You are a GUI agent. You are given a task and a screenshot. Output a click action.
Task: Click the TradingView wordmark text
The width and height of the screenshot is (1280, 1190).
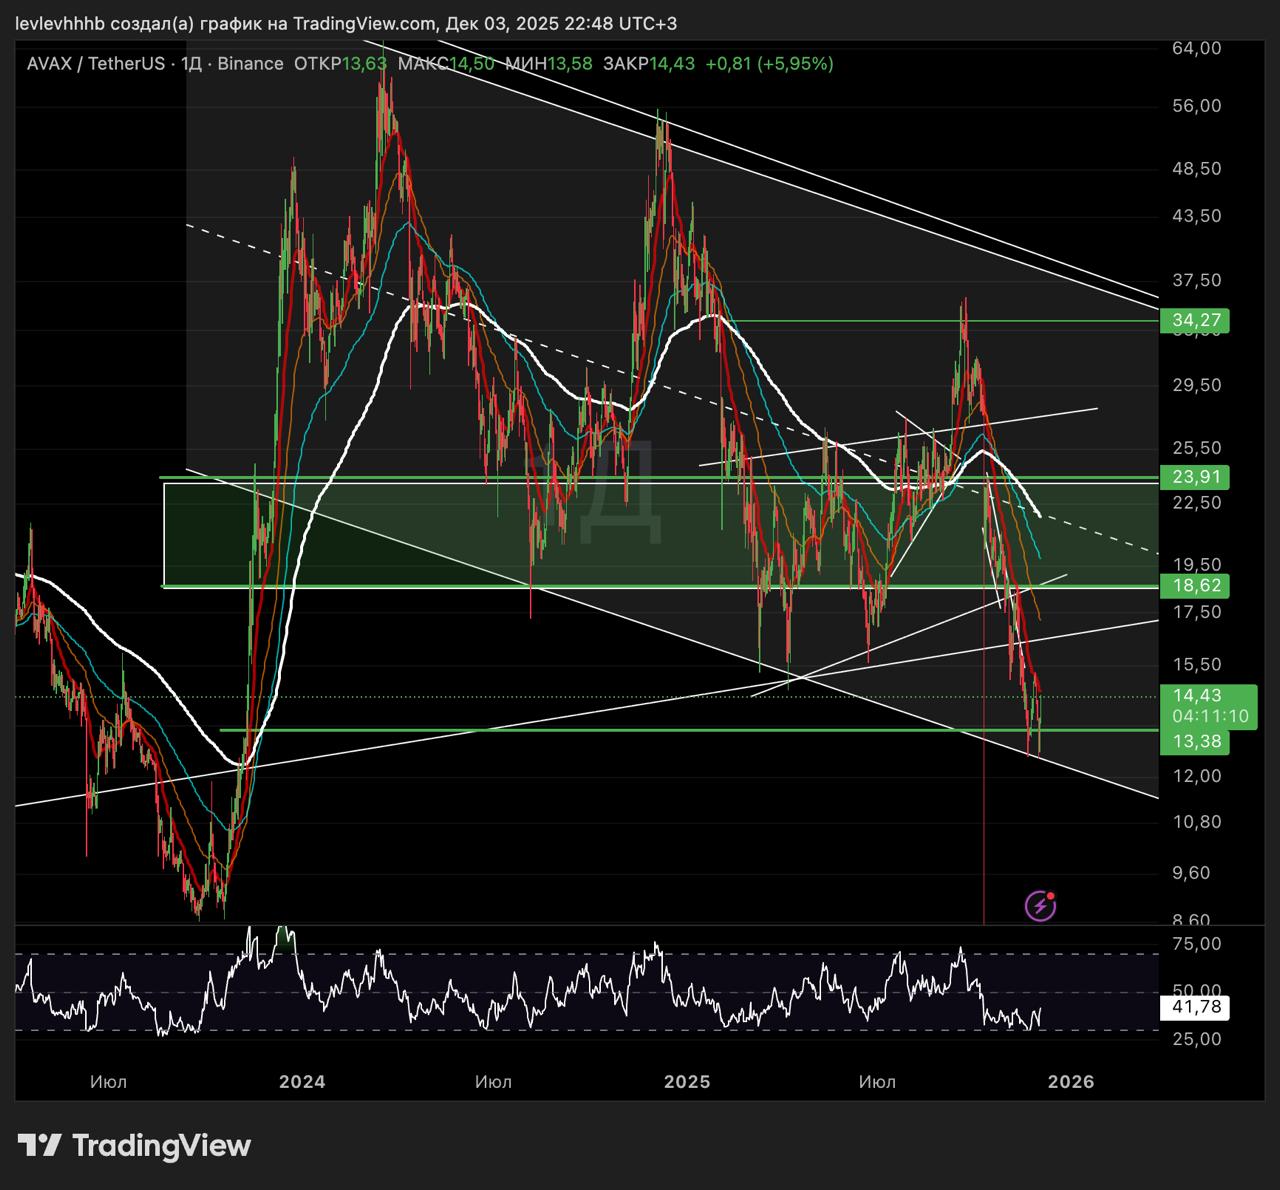point(161,1145)
